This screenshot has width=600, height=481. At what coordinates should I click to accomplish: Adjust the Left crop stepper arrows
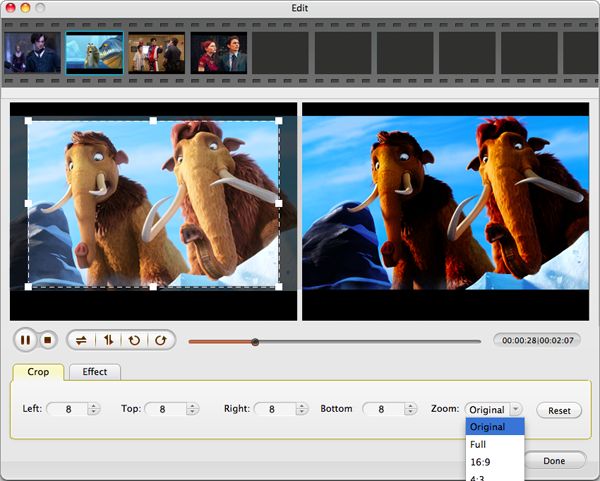(93, 409)
